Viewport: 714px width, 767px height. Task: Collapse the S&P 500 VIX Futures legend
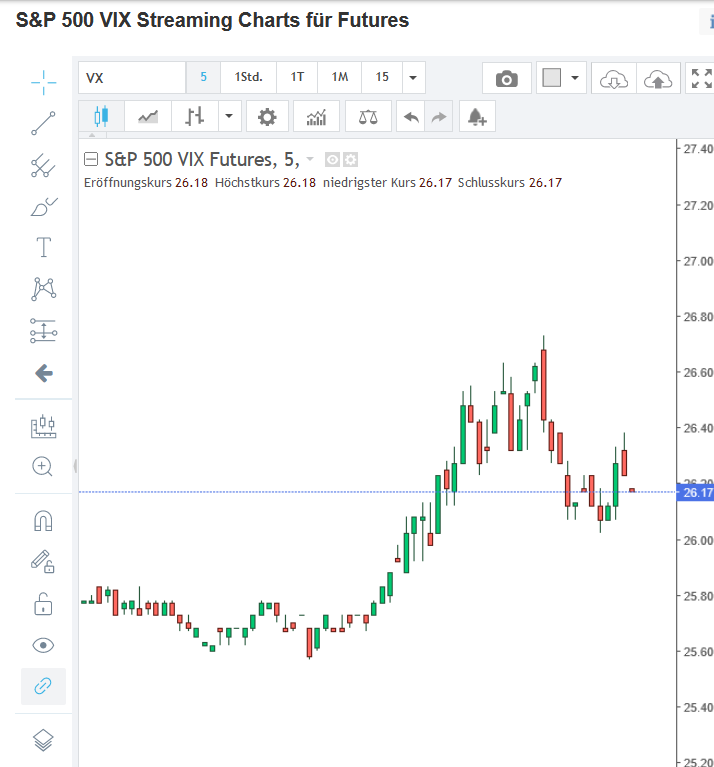coord(91,159)
